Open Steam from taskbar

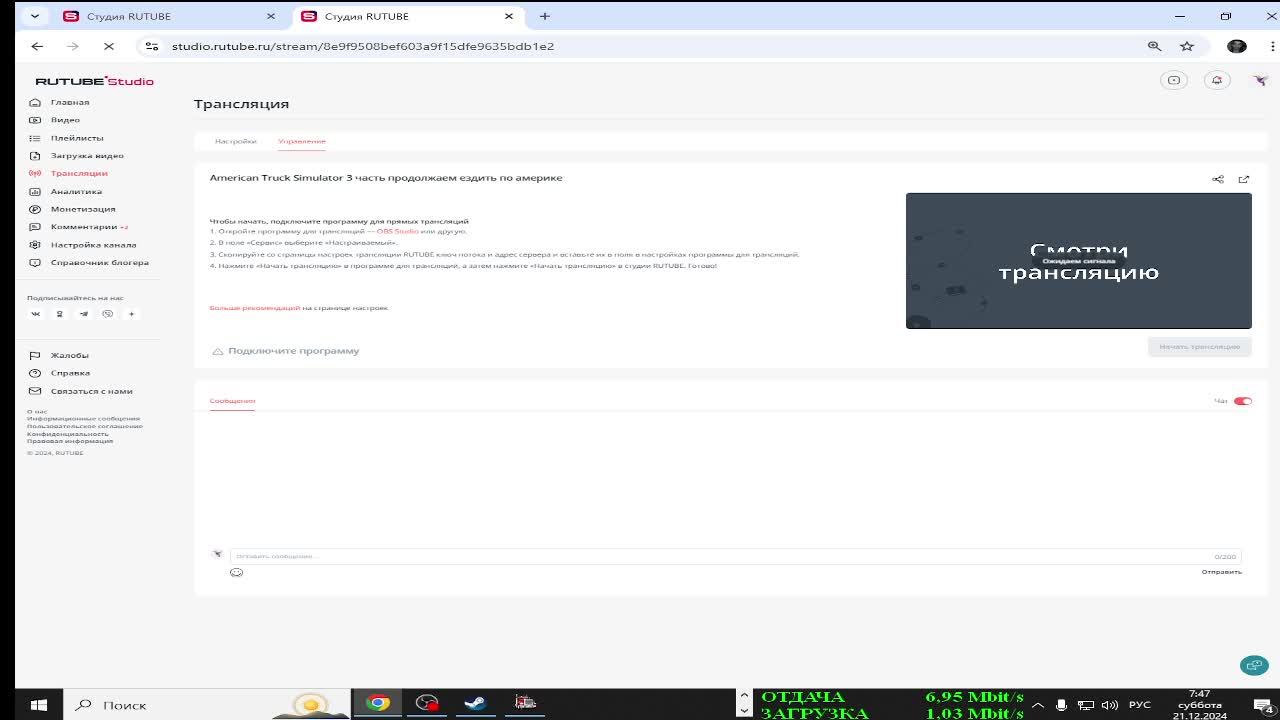coord(476,704)
